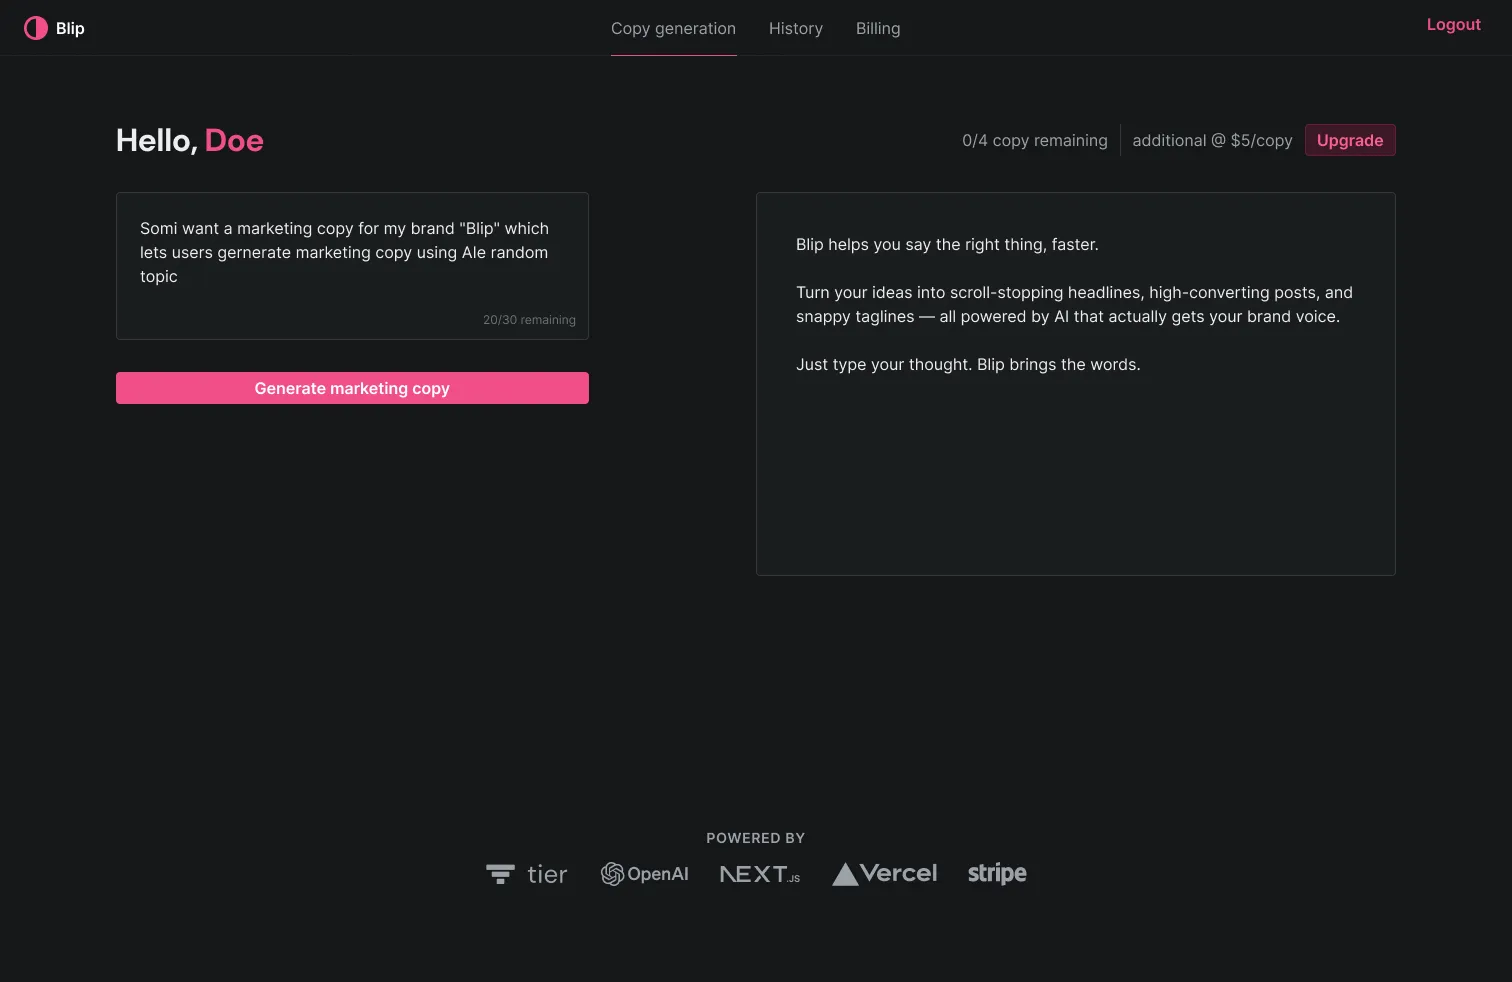Screen dimensions: 1512x982
Task: Click the Stripe logo
Action: [x=997, y=873]
